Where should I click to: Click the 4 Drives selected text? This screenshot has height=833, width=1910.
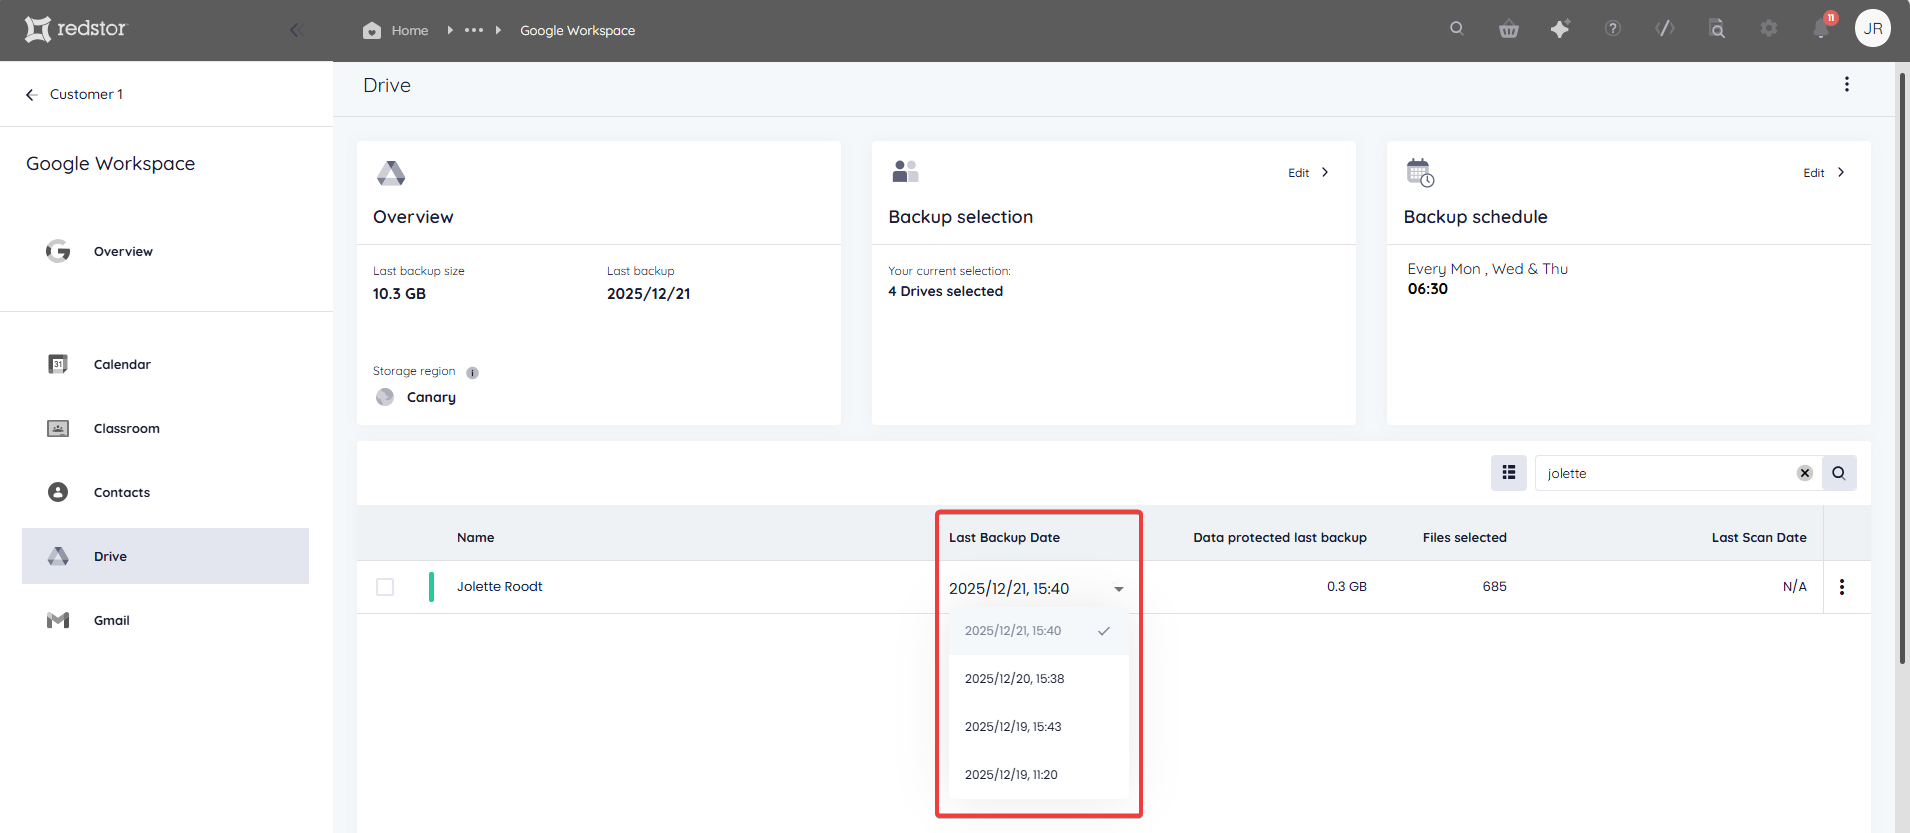point(945,292)
